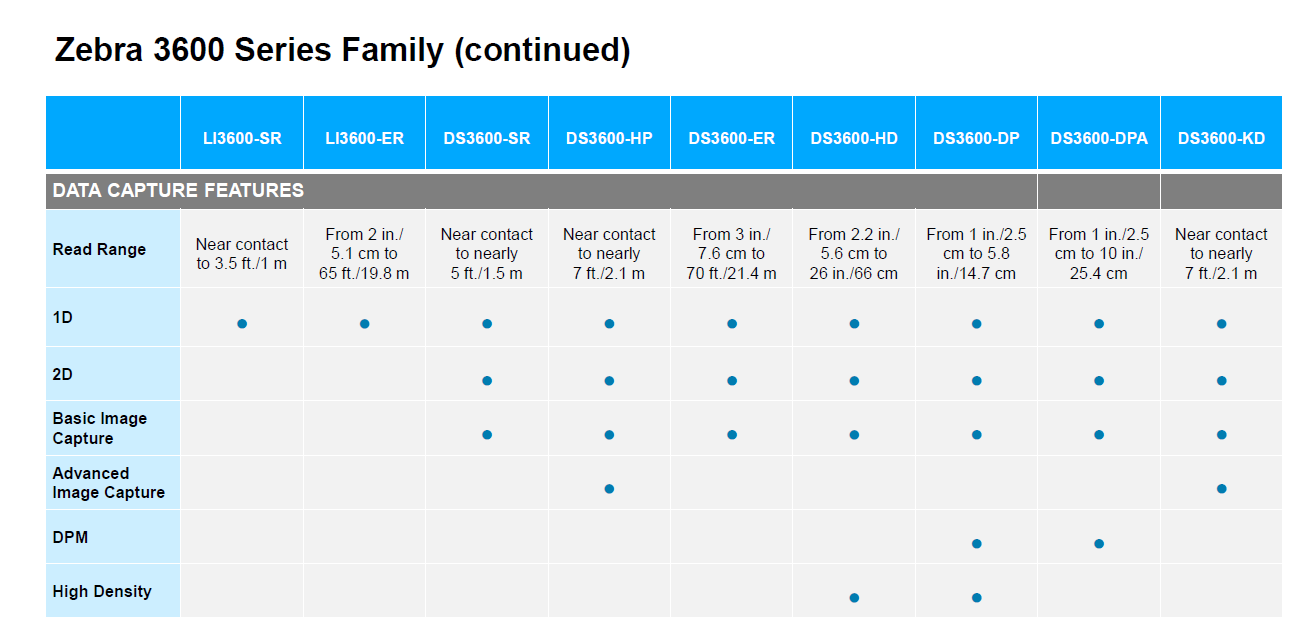Select the DS3600-DPA column header
The height and width of the screenshot is (621, 1291).
pos(1099,138)
